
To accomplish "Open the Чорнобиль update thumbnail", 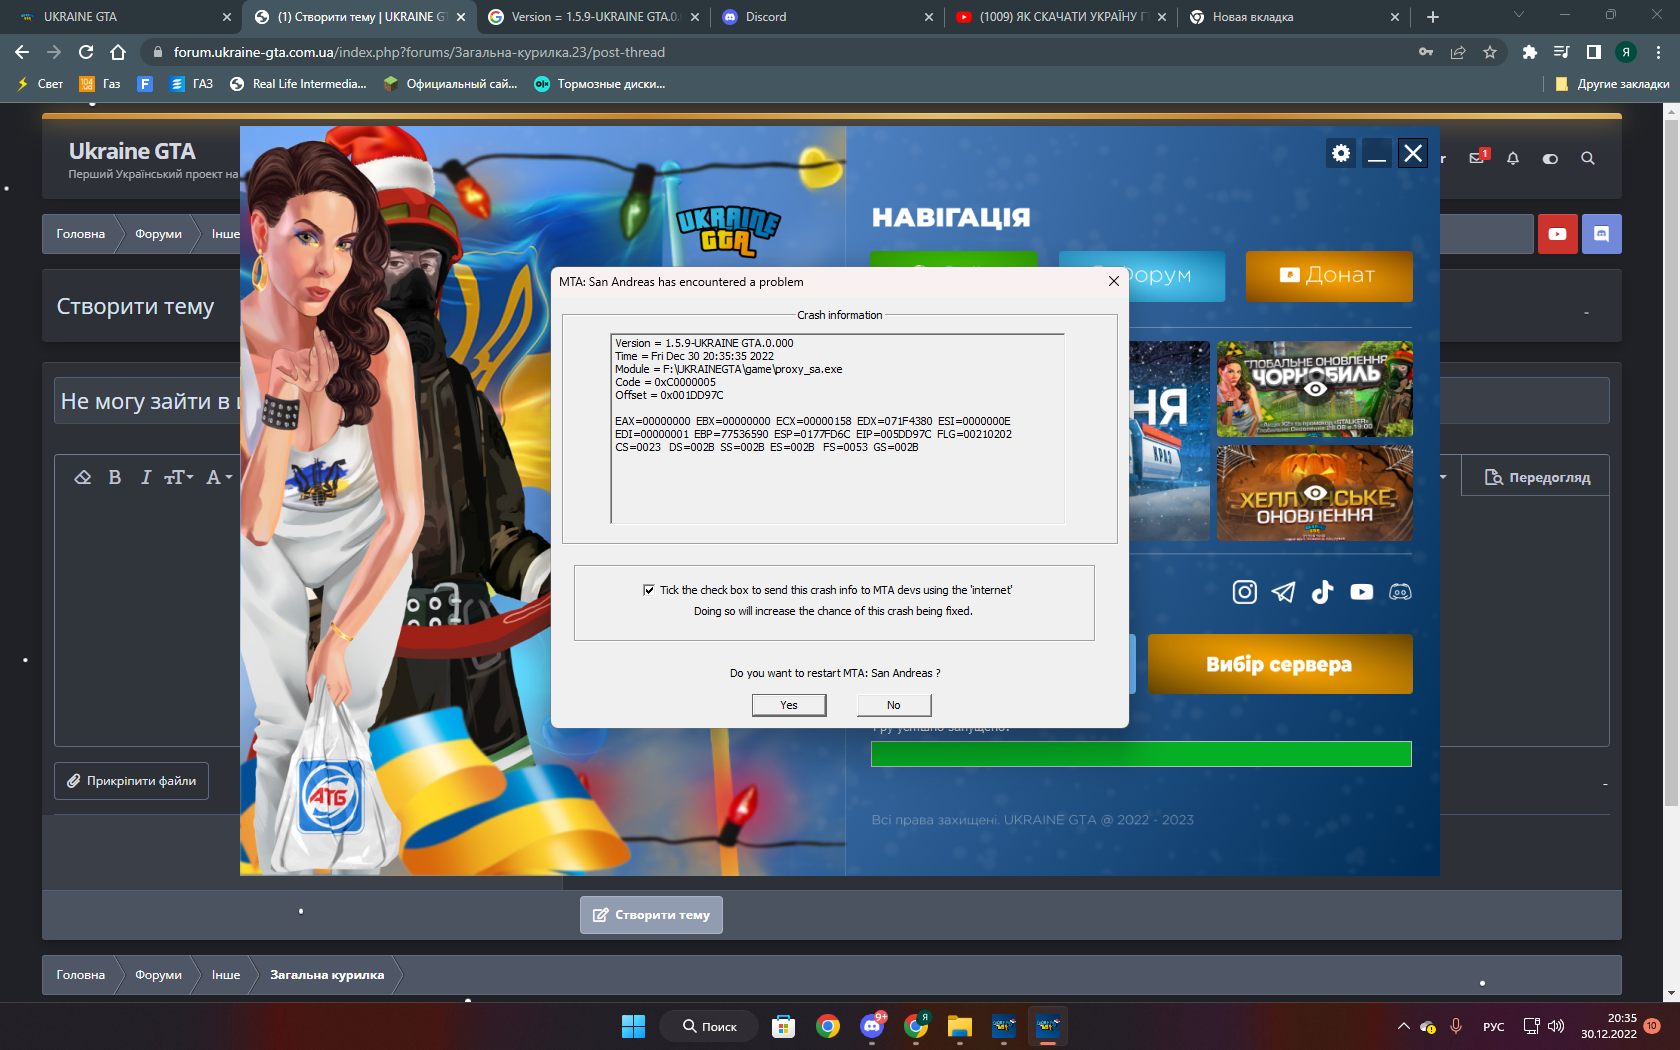I will point(1315,389).
